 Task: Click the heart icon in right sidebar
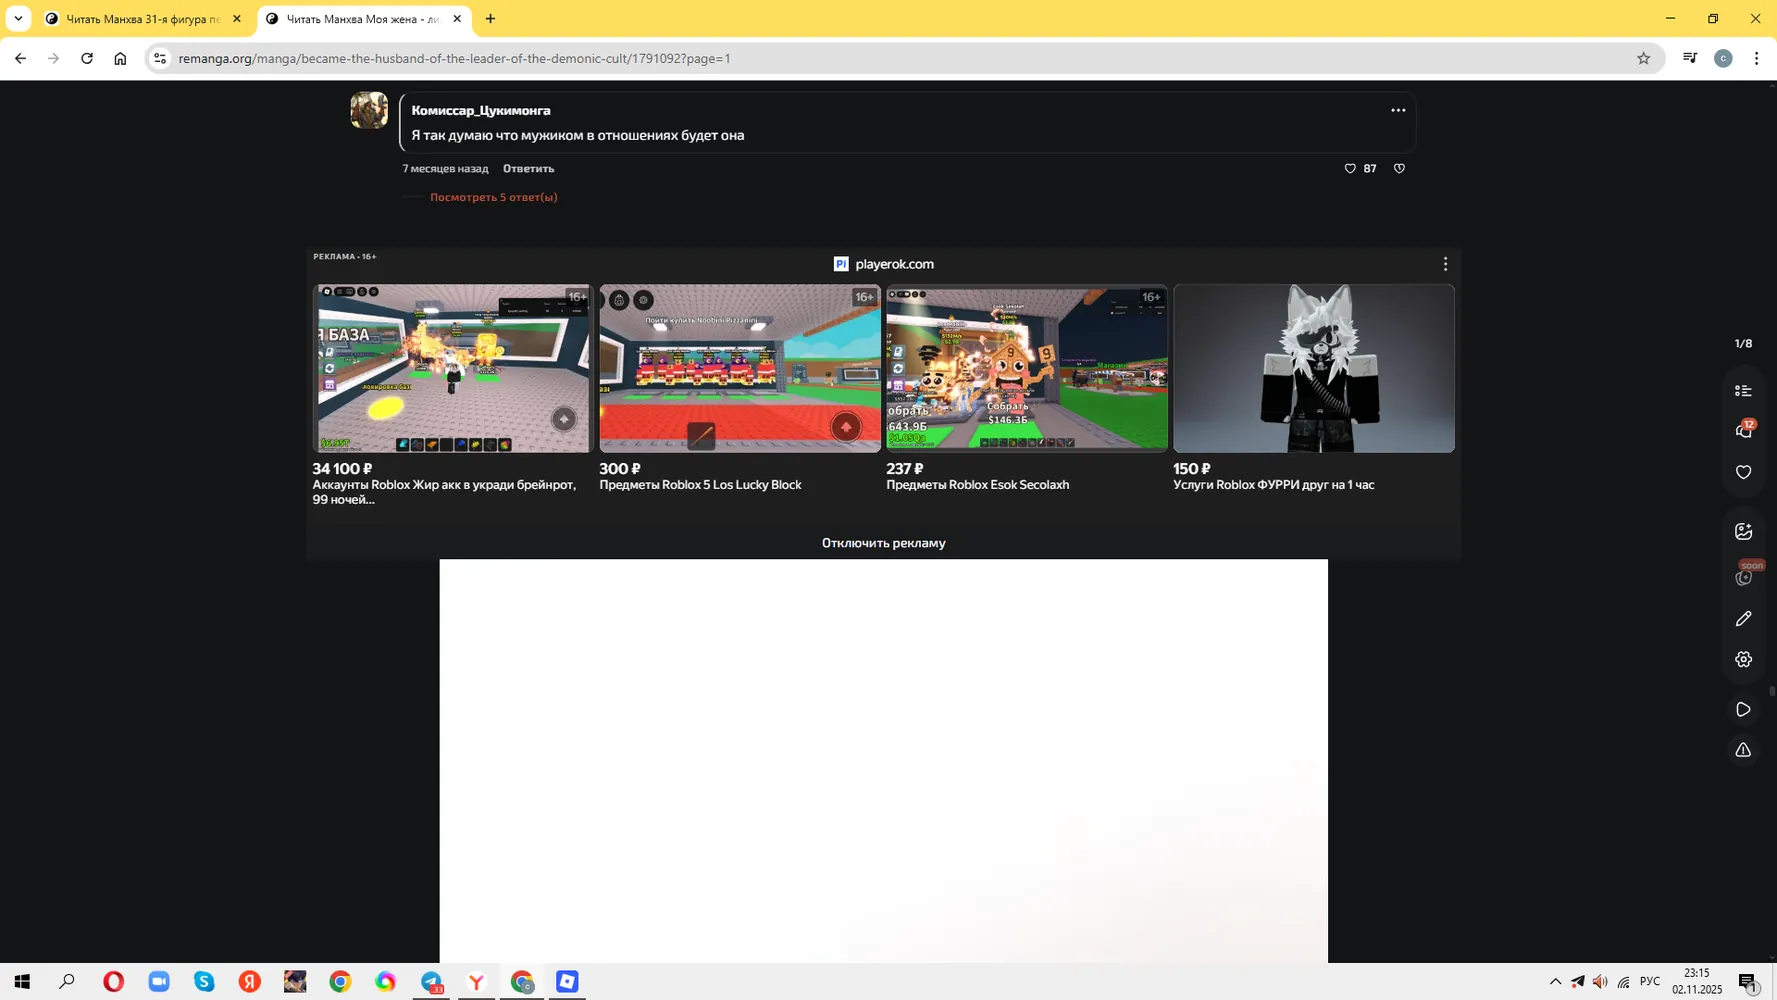tap(1743, 472)
